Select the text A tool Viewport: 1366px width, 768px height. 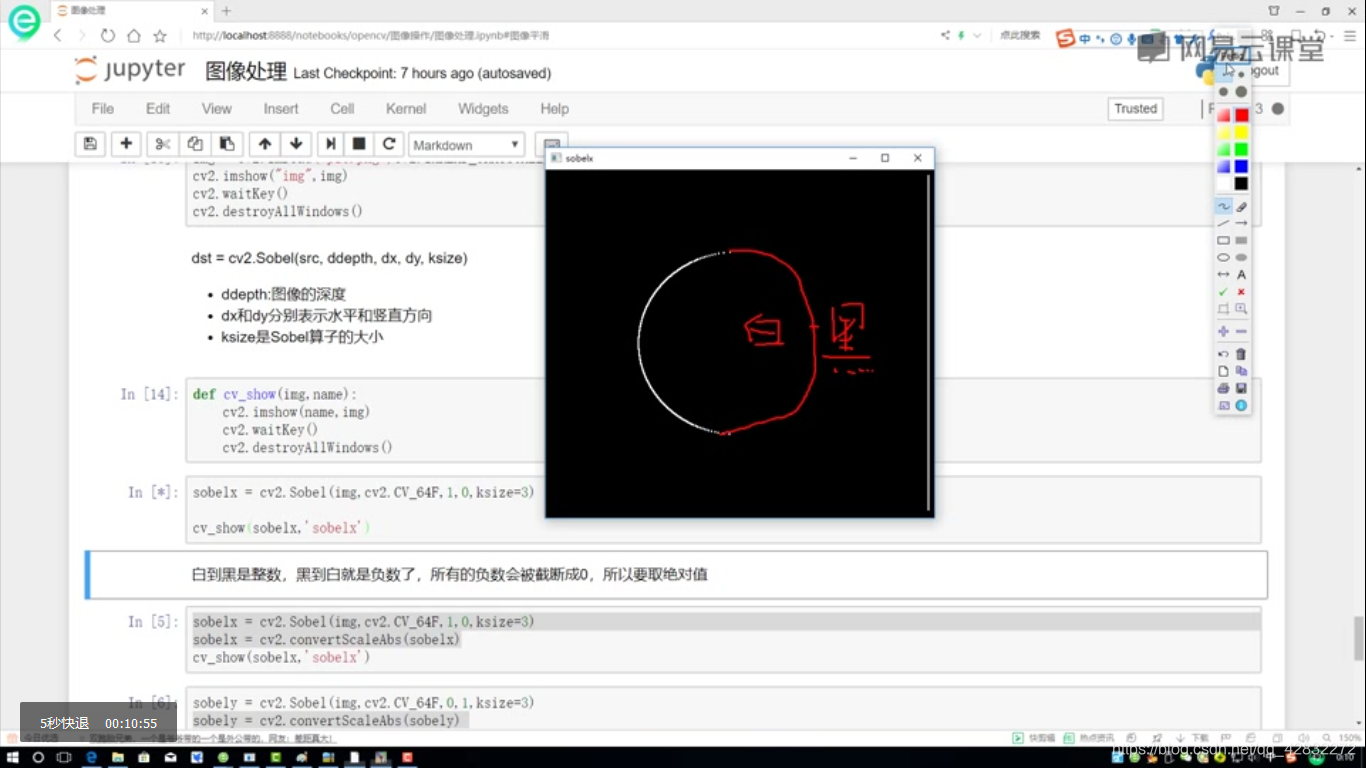[x=1241, y=274]
